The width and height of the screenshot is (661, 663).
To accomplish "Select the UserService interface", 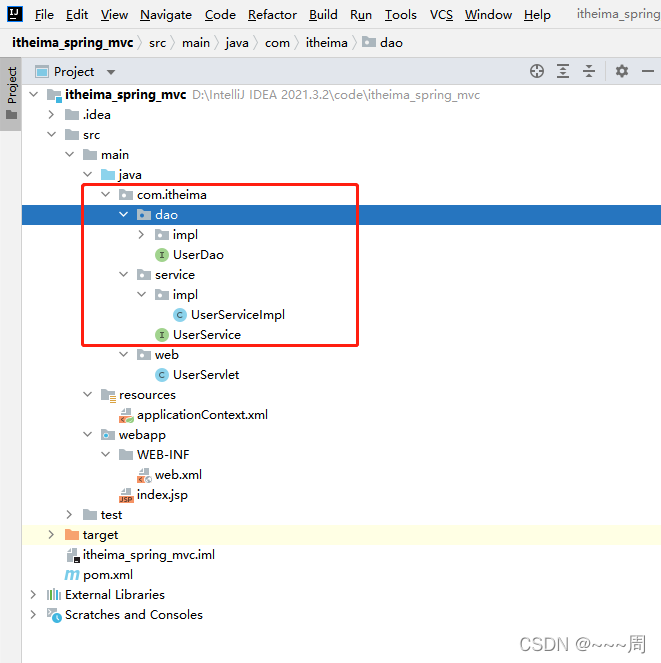I will tap(207, 335).
